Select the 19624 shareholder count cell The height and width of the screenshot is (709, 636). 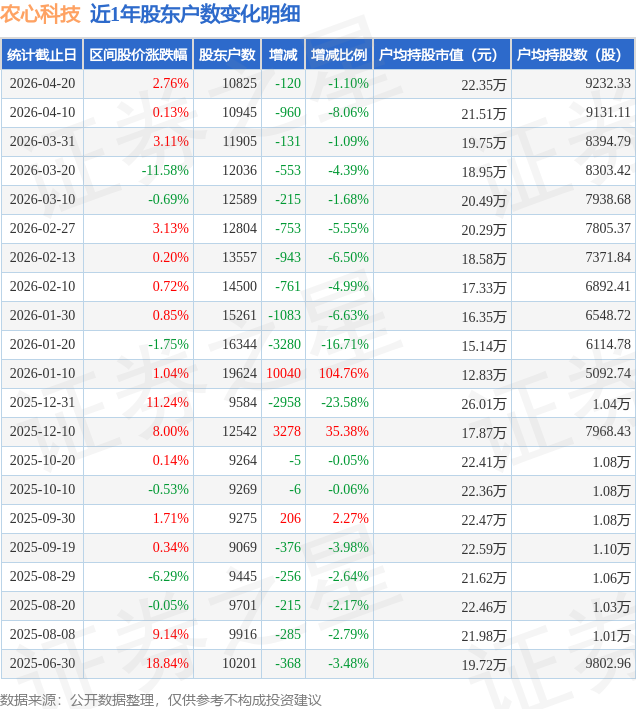239,374
